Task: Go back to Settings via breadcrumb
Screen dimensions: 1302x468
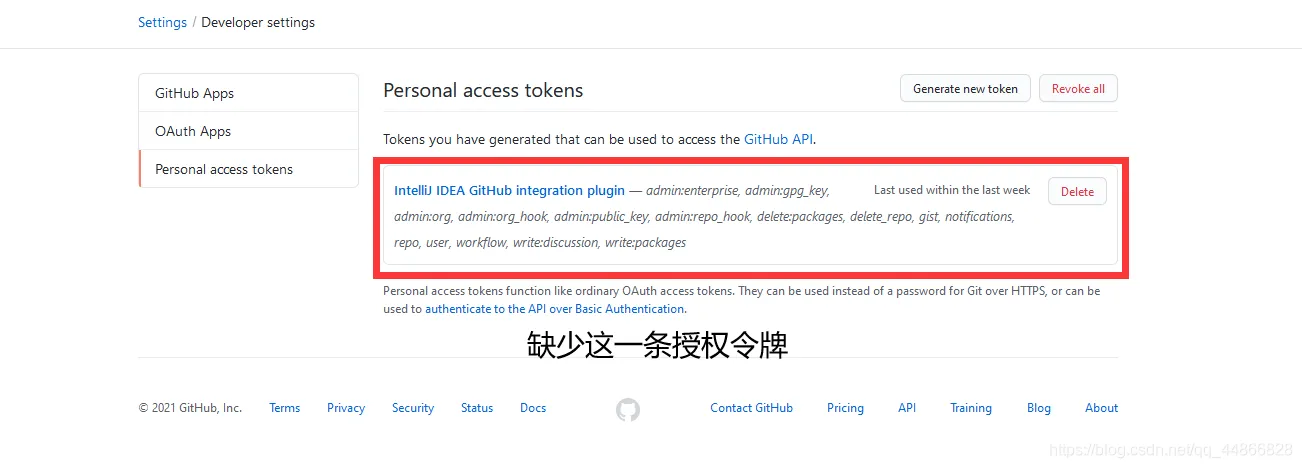Action: coord(162,22)
